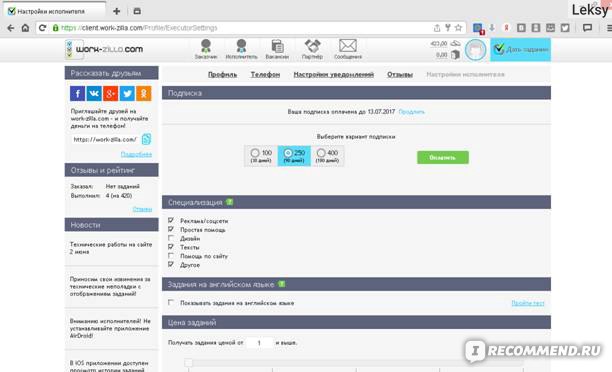The width and height of the screenshot is (612, 372).
Task: Toggle the Реклама/соцсети checkbox
Action: 171,221
